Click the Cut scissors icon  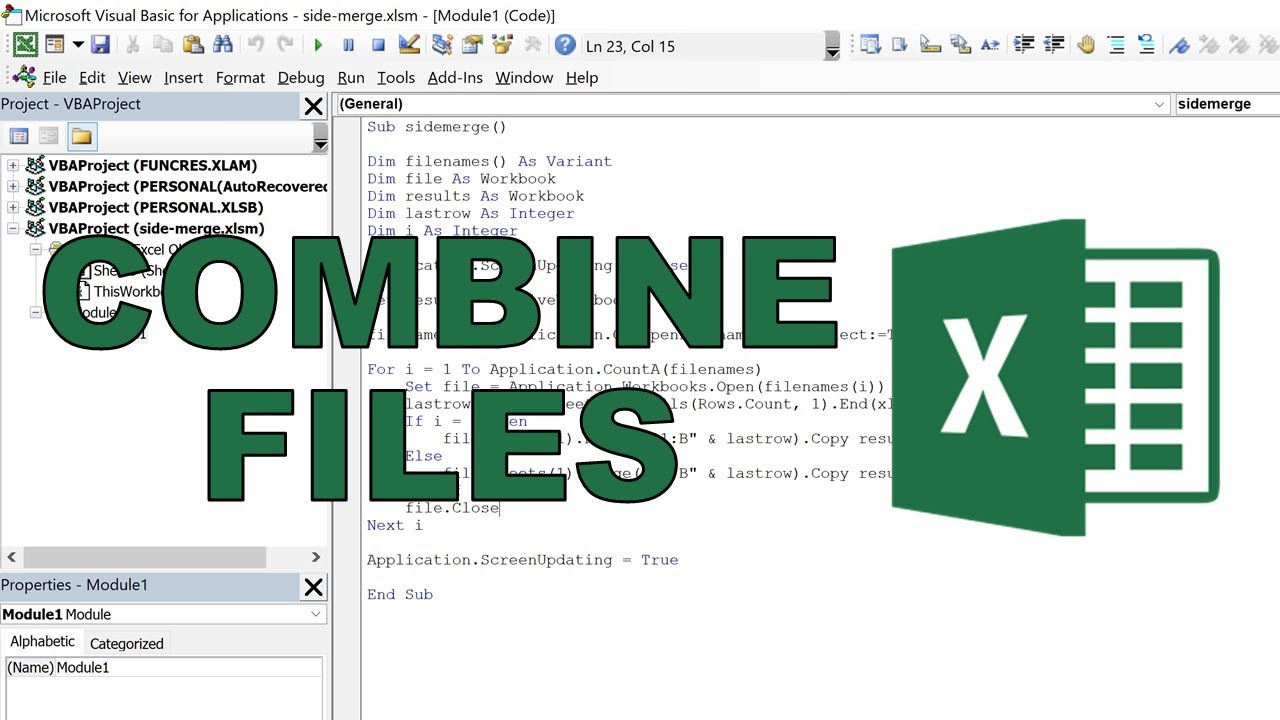coord(132,45)
